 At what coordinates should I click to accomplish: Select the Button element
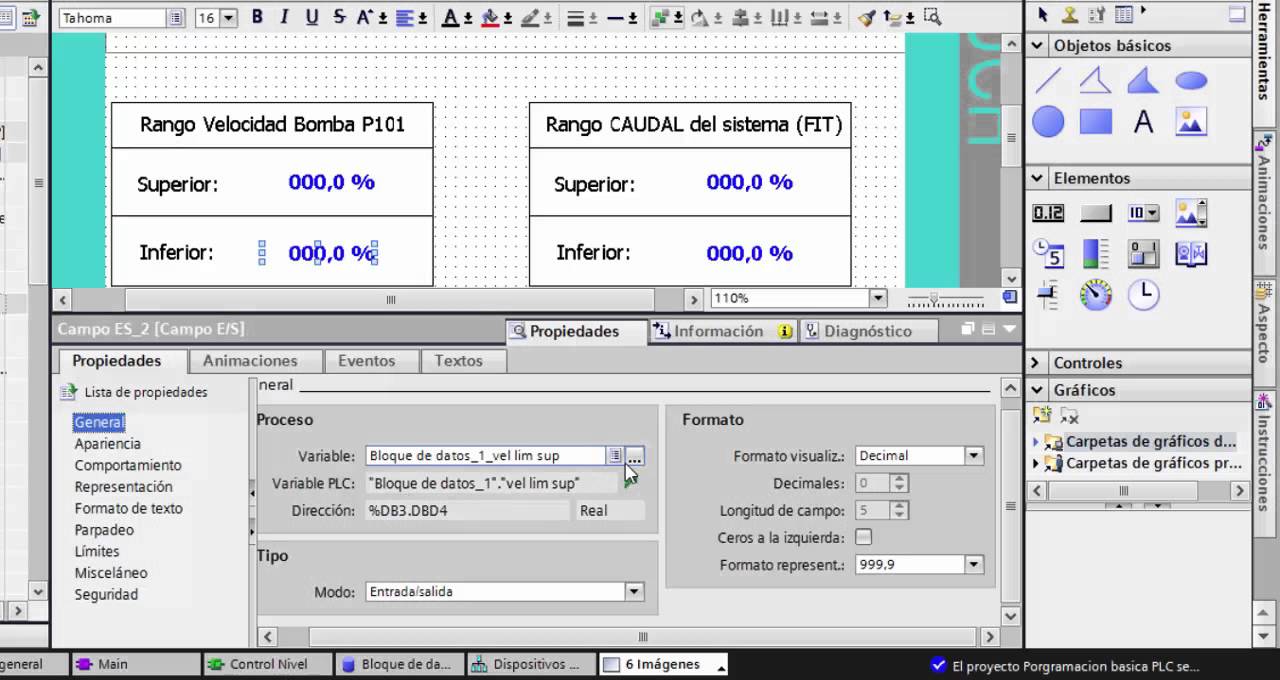(1096, 213)
